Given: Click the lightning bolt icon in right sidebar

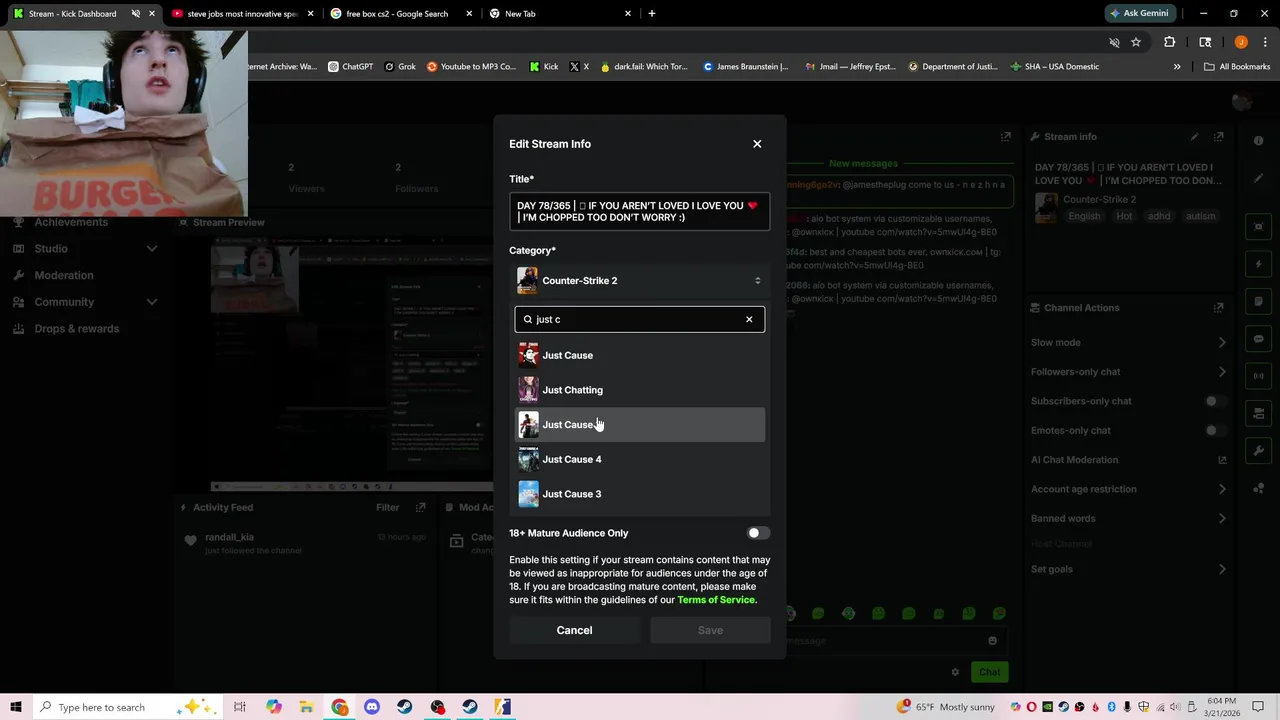Looking at the screenshot, I should 1258,264.
